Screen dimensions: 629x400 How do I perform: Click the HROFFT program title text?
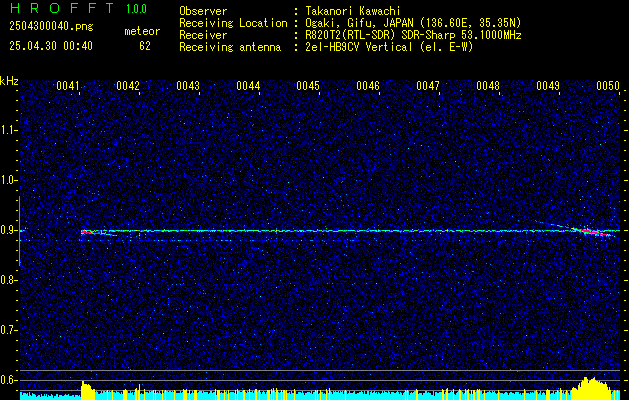coord(62,8)
